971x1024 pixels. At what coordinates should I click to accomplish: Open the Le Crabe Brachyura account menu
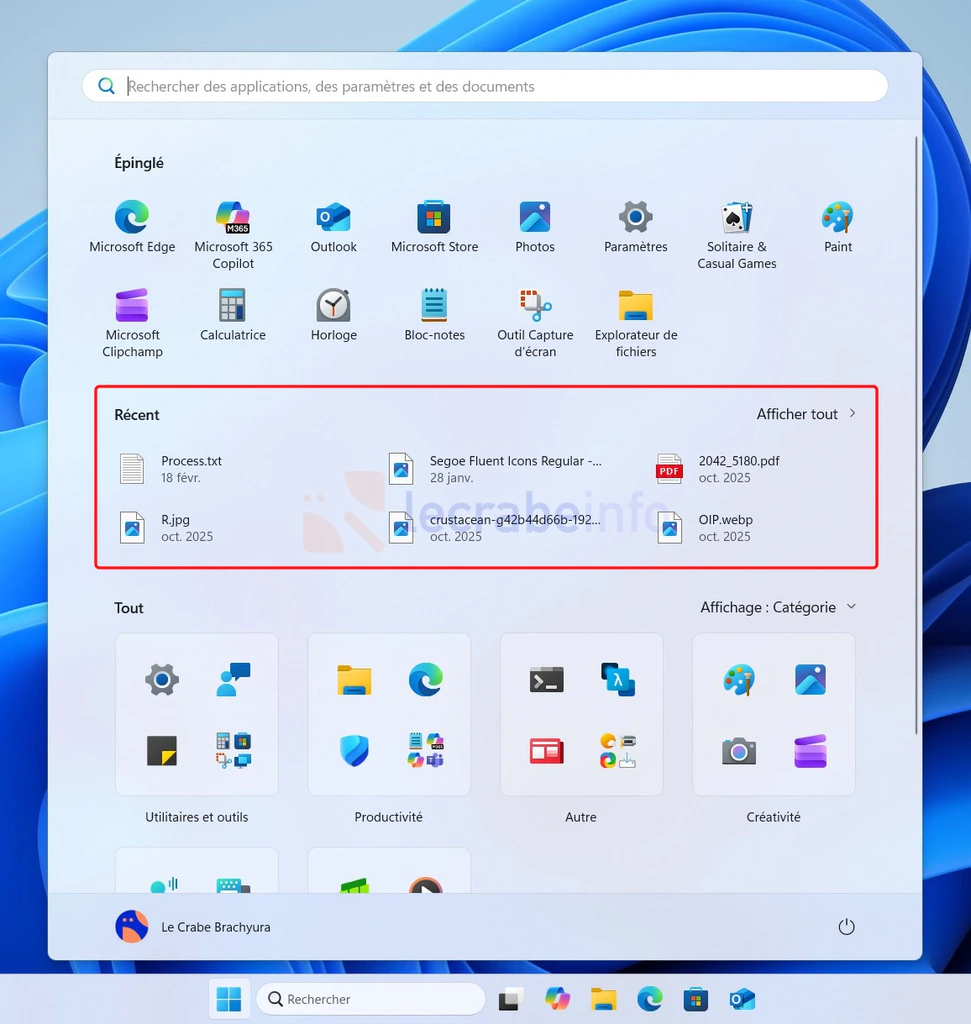[193, 927]
